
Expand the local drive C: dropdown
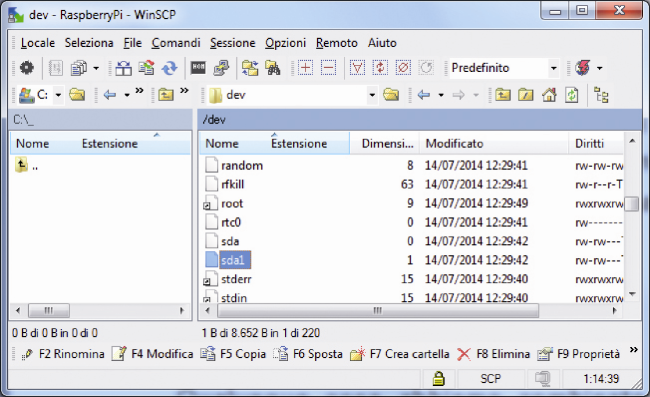pos(58,95)
